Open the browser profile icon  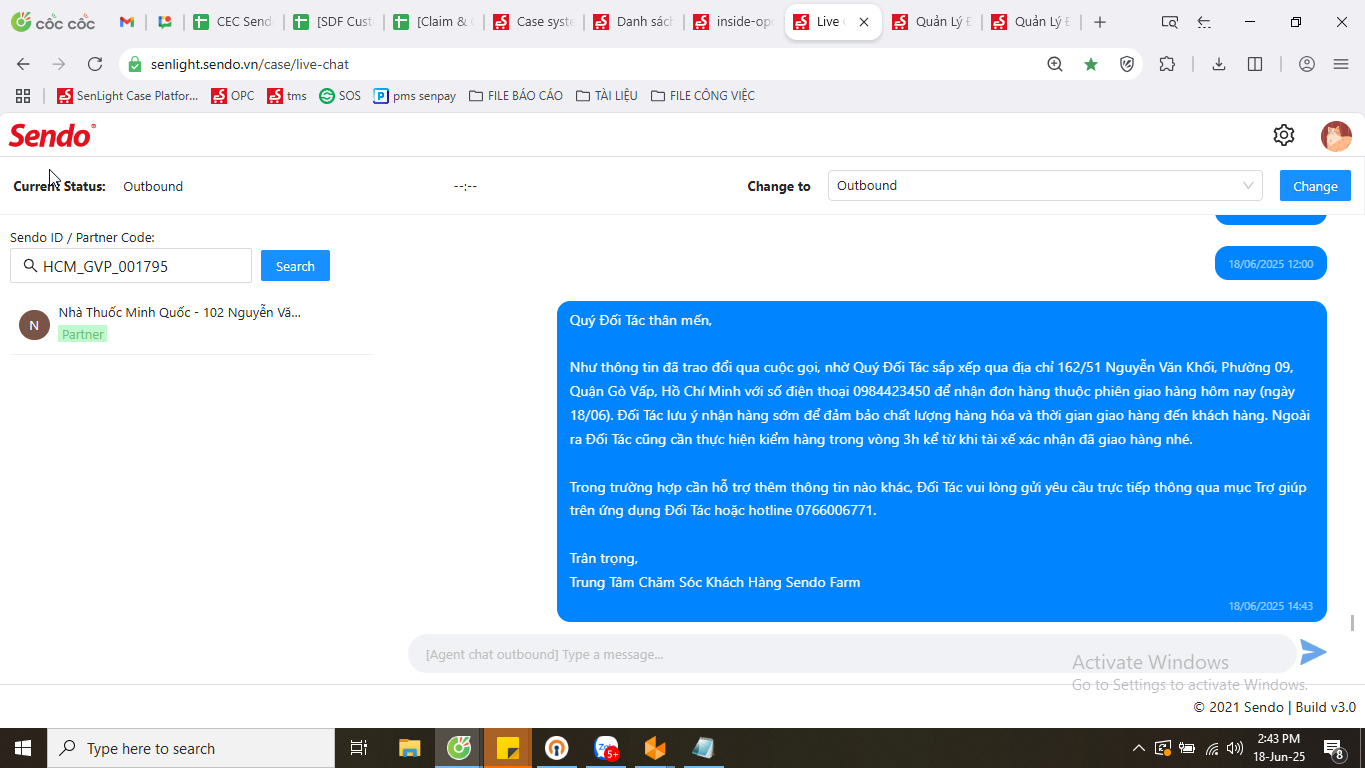click(1306, 64)
